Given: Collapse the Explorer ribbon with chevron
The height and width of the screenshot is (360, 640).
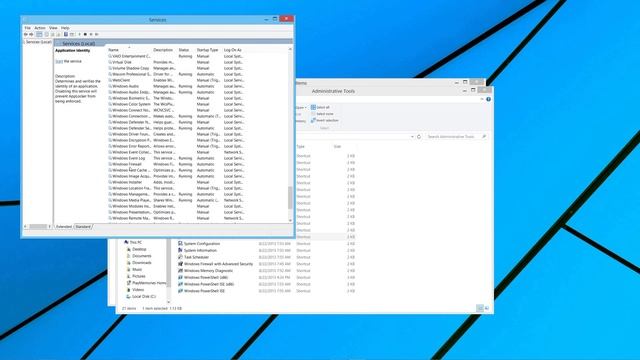Looking at the screenshot, I should (x=482, y=99).
